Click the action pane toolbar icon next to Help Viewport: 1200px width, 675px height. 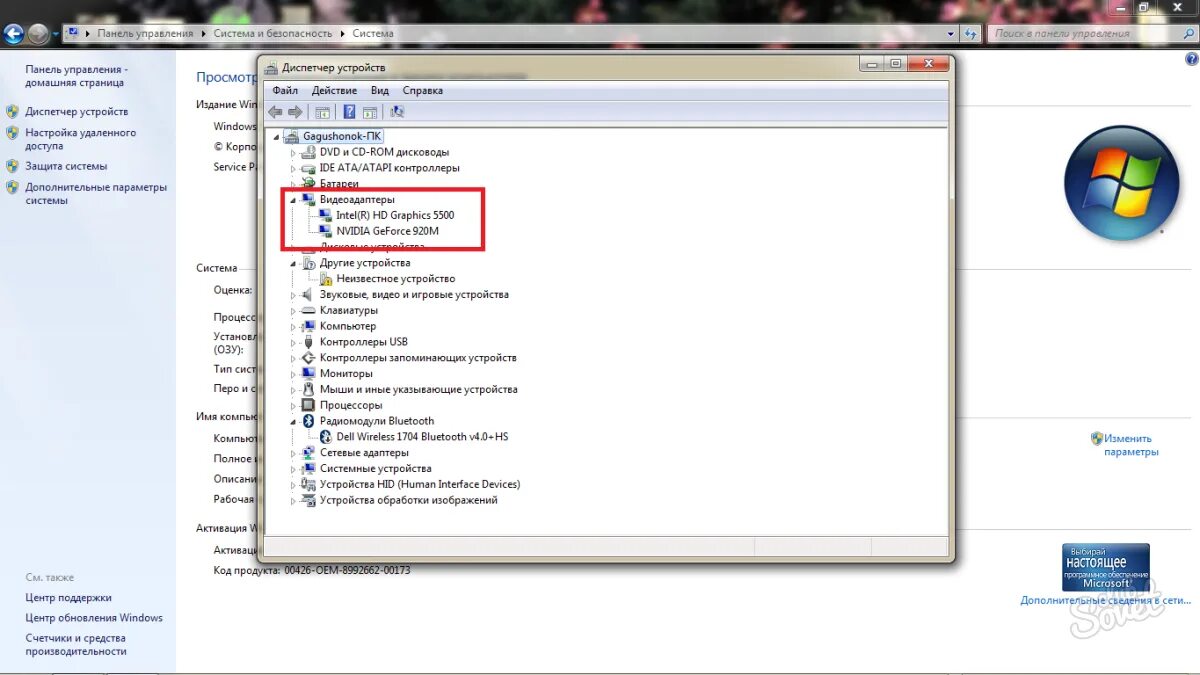pos(370,112)
